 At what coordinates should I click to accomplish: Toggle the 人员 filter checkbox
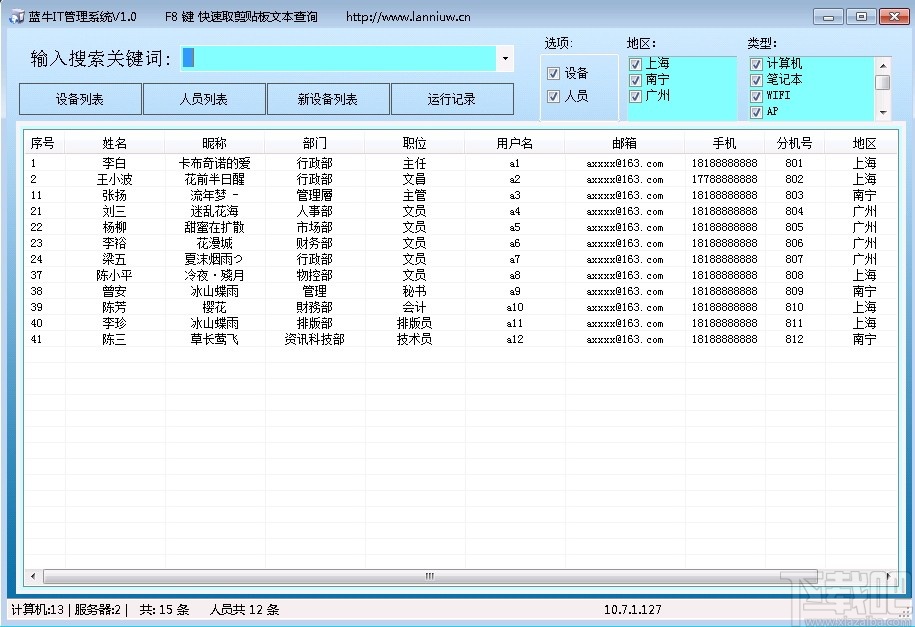click(553, 95)
